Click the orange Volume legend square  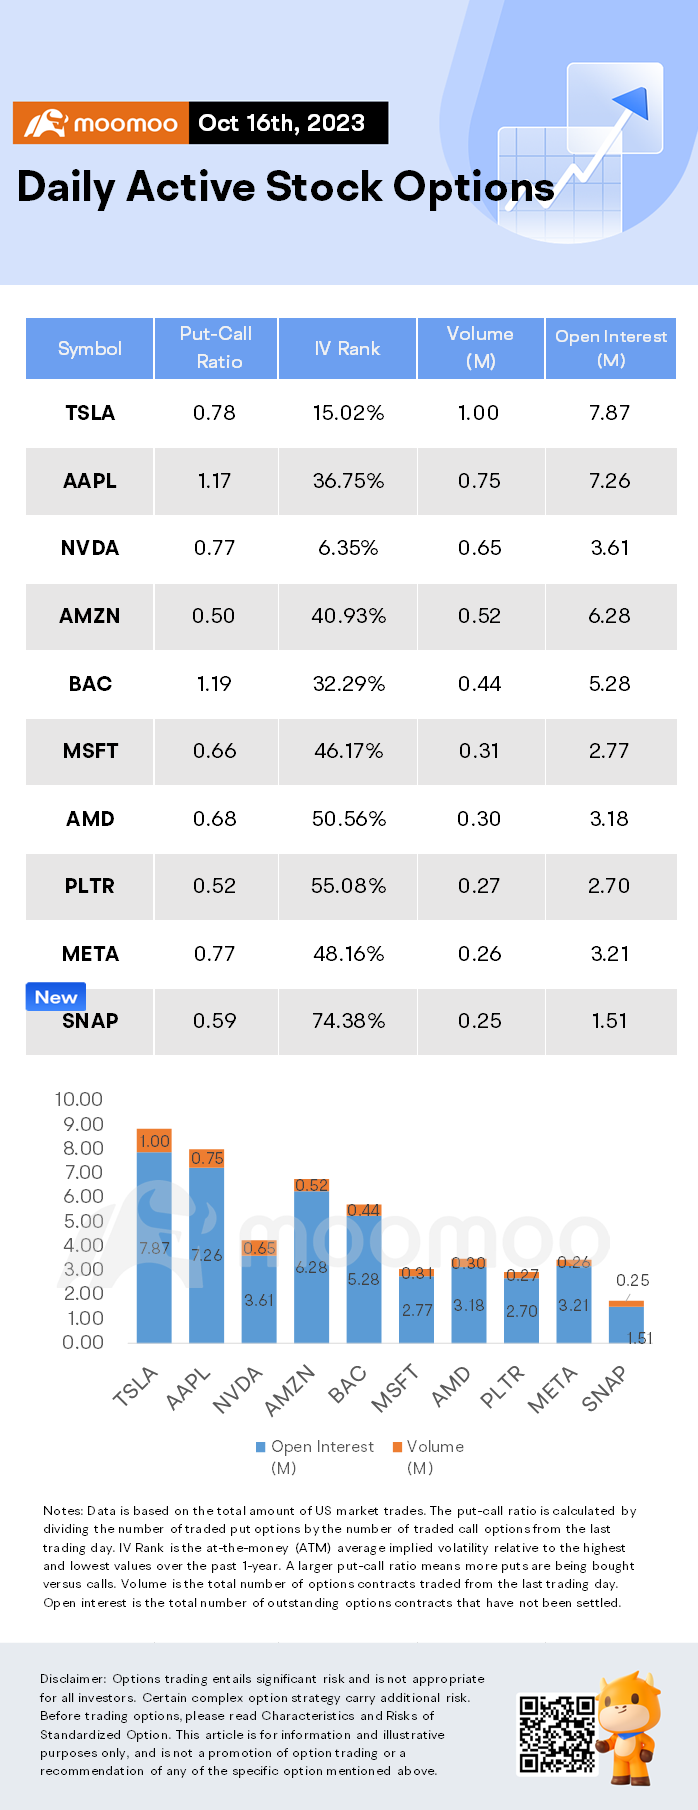point(397,1447)
